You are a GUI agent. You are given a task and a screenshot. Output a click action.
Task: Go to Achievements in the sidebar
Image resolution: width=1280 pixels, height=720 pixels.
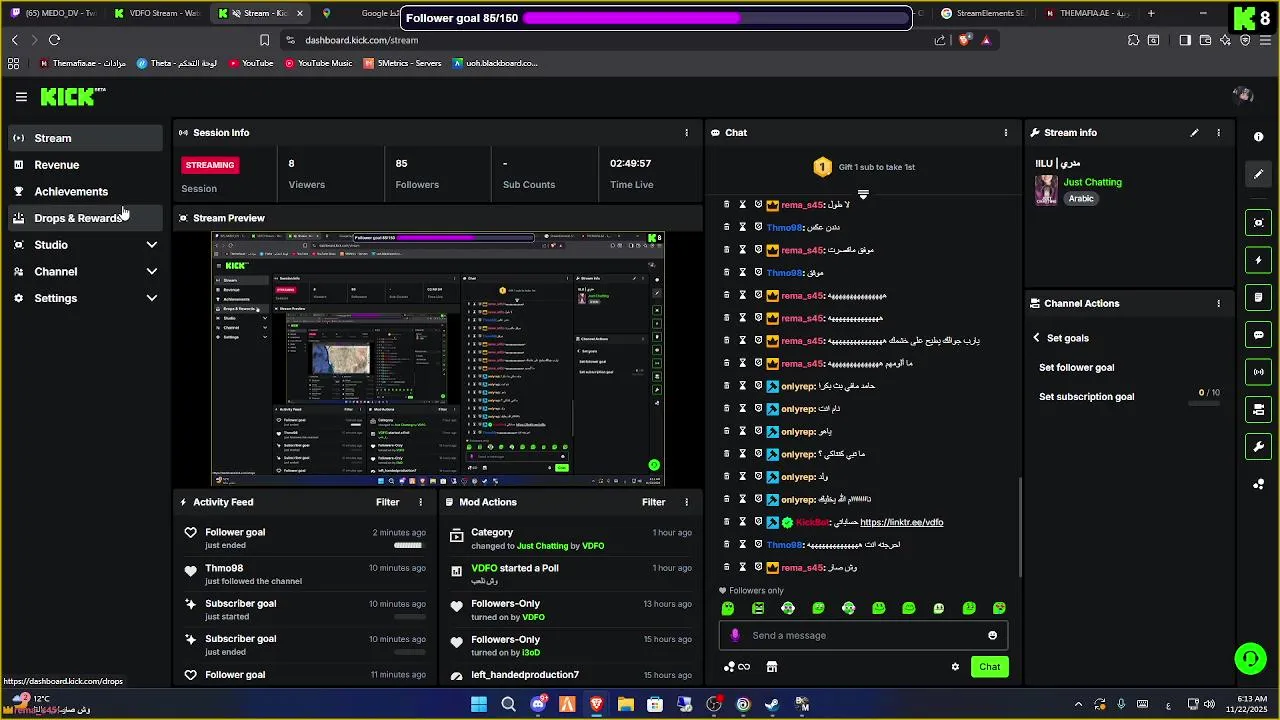pos(85,191)
